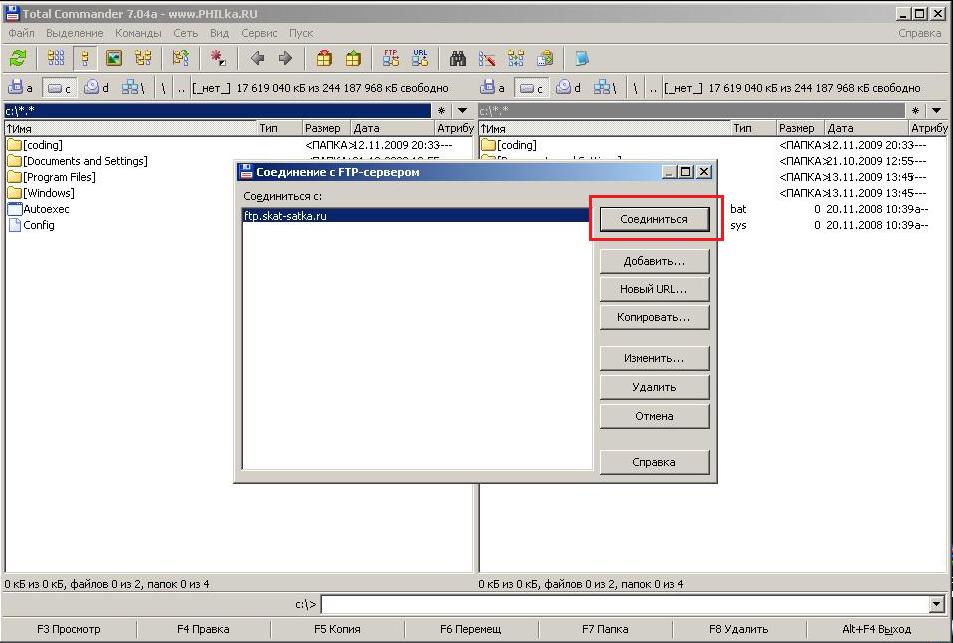Open the Выделение menu

pos(75,33)
